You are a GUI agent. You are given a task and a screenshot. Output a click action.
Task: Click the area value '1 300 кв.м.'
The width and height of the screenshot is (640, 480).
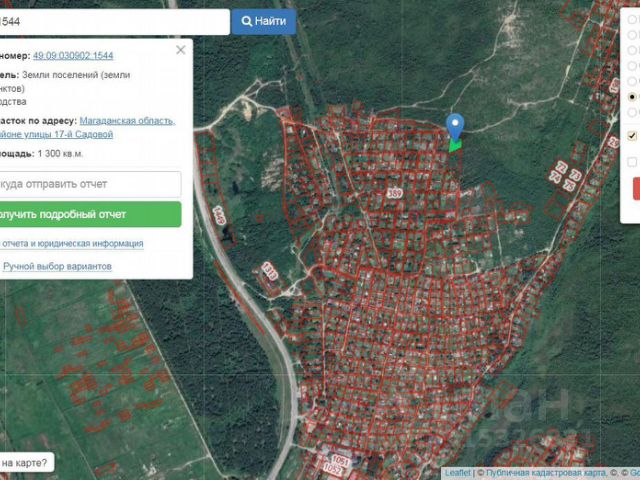pos(60,154)
